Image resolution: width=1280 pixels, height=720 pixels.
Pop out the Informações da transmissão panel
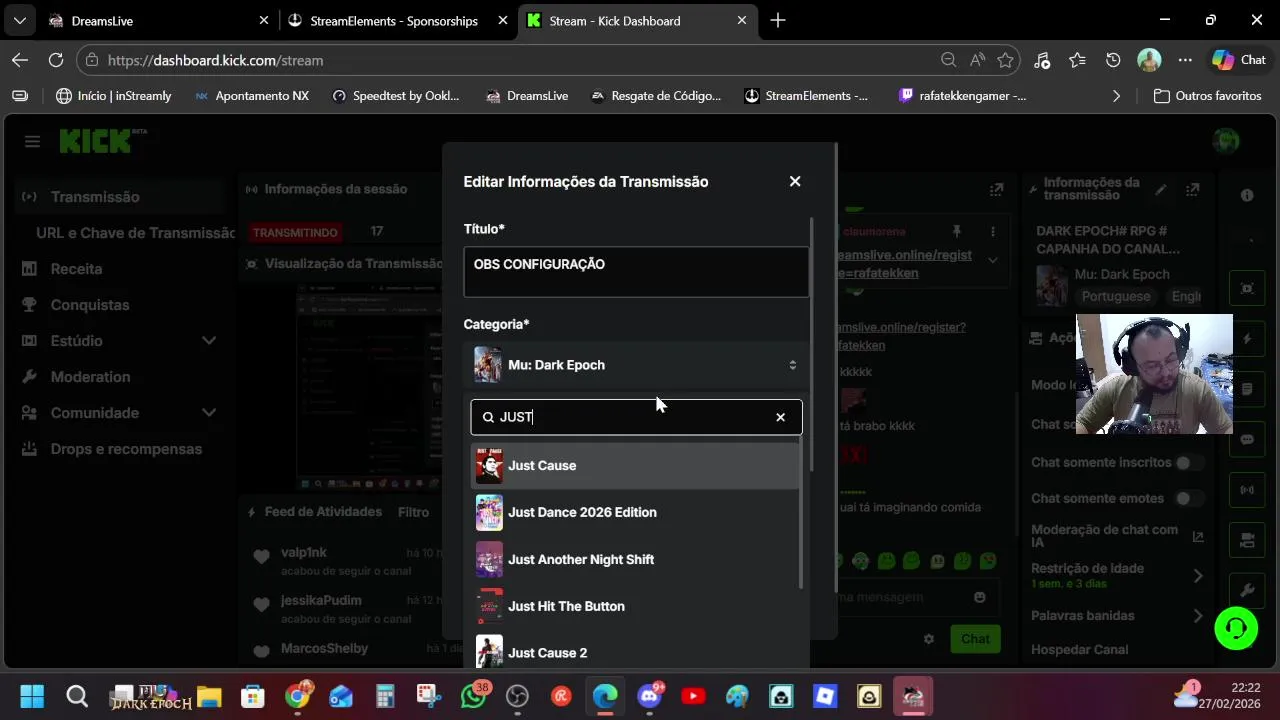(1193, 189)
